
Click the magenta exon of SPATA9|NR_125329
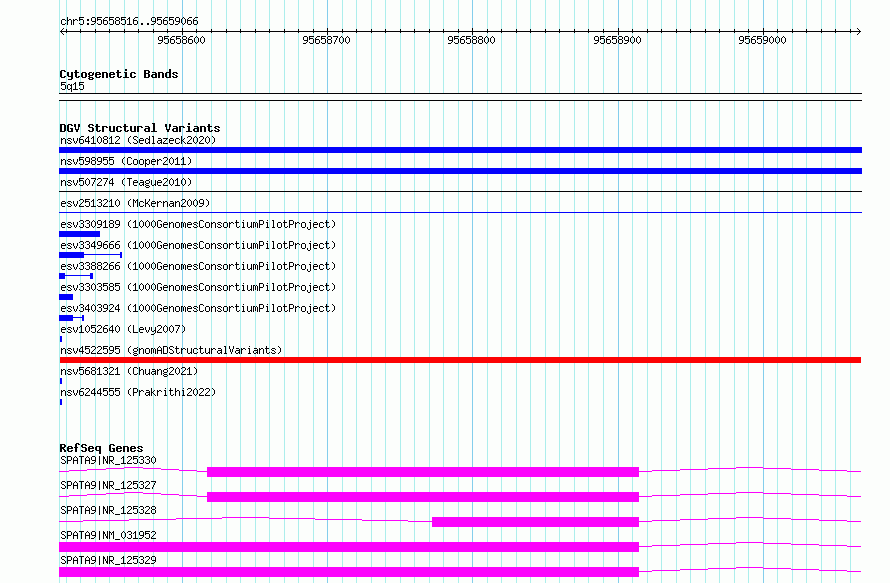pos(349,572)
